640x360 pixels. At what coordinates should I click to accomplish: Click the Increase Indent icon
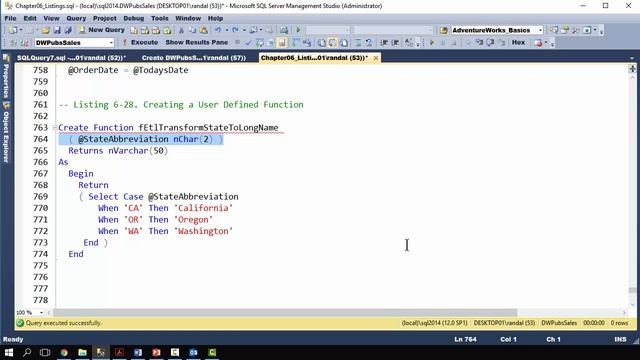click(x=395, y=42)
